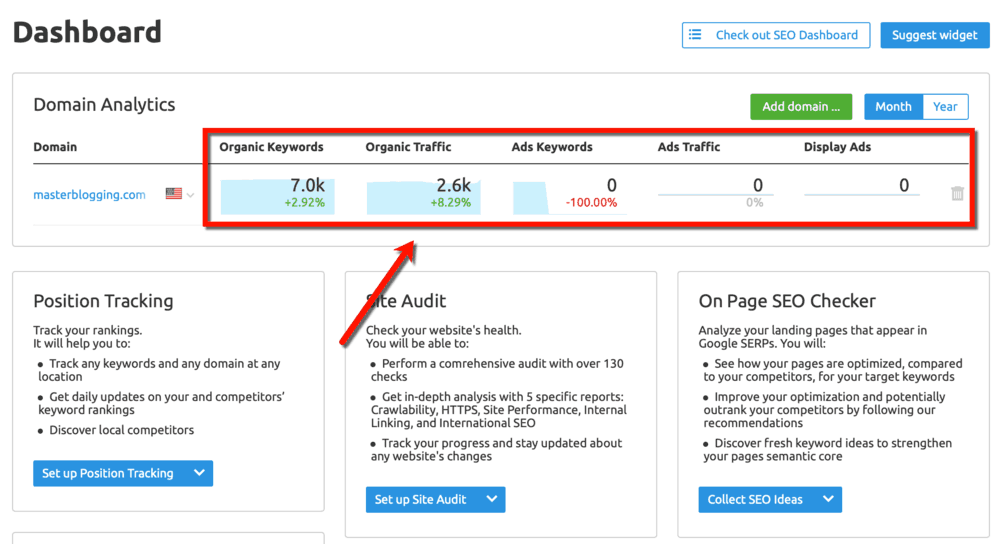The image size is (1000, 544).
Task: Click the Domain Analytics heading
Action: [x=104, y=105]
